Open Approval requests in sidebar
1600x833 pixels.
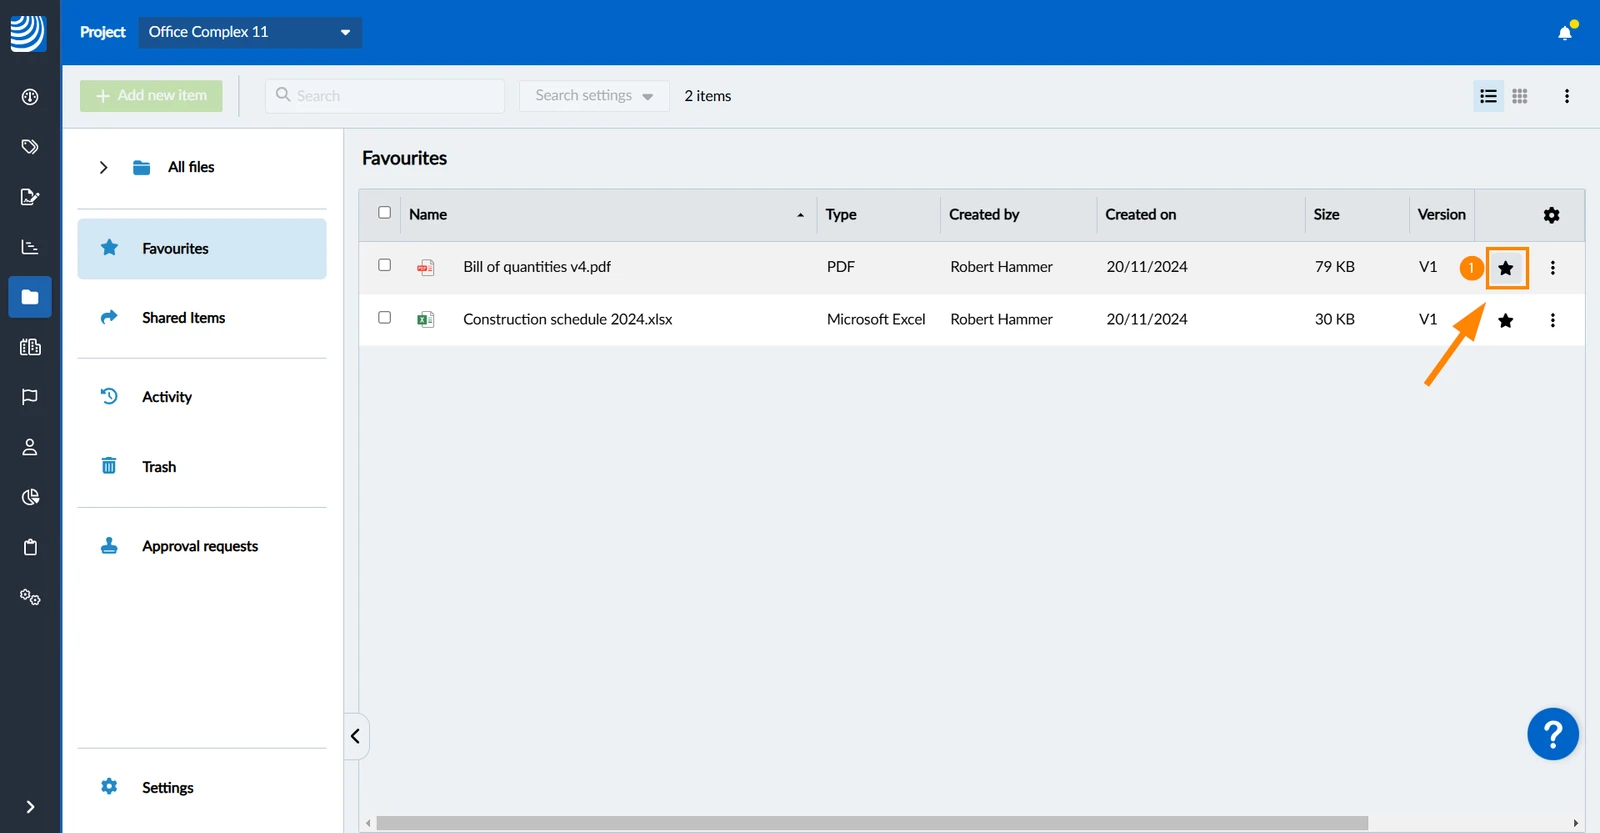tap(202, 546)
